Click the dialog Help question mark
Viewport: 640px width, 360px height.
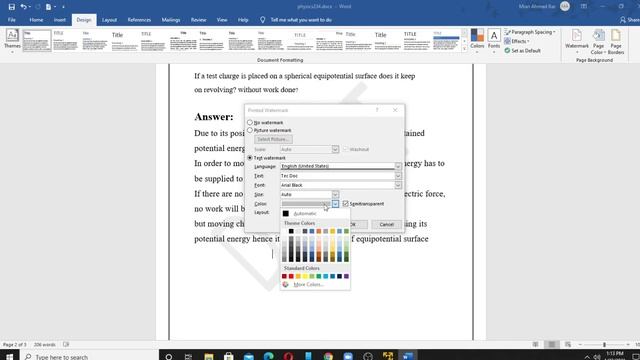[377, 110]
